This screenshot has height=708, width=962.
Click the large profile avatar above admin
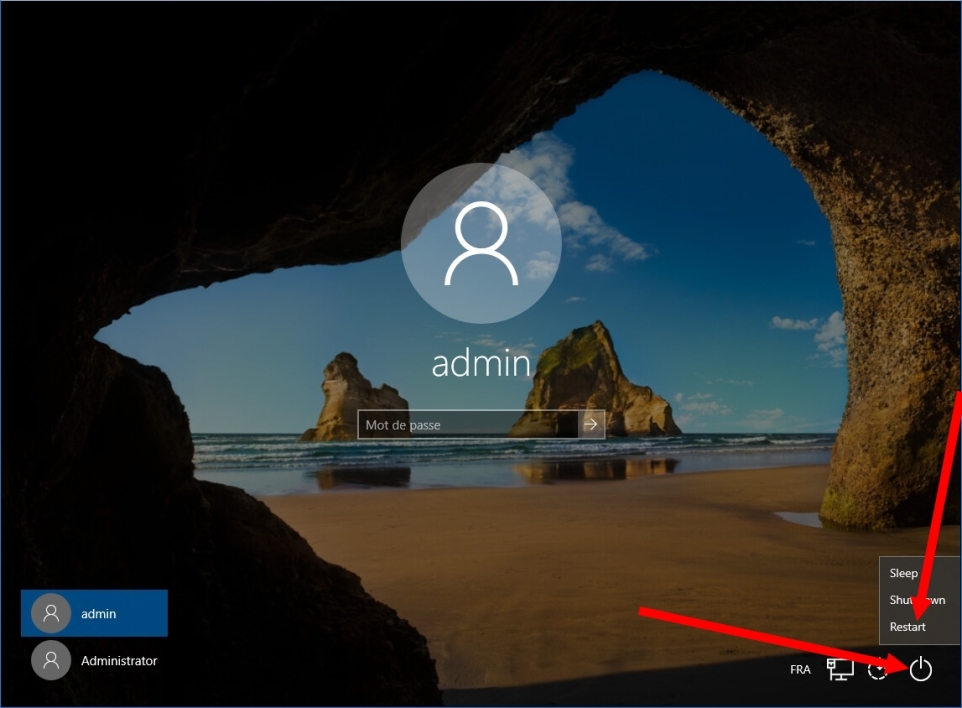[481, 242]
